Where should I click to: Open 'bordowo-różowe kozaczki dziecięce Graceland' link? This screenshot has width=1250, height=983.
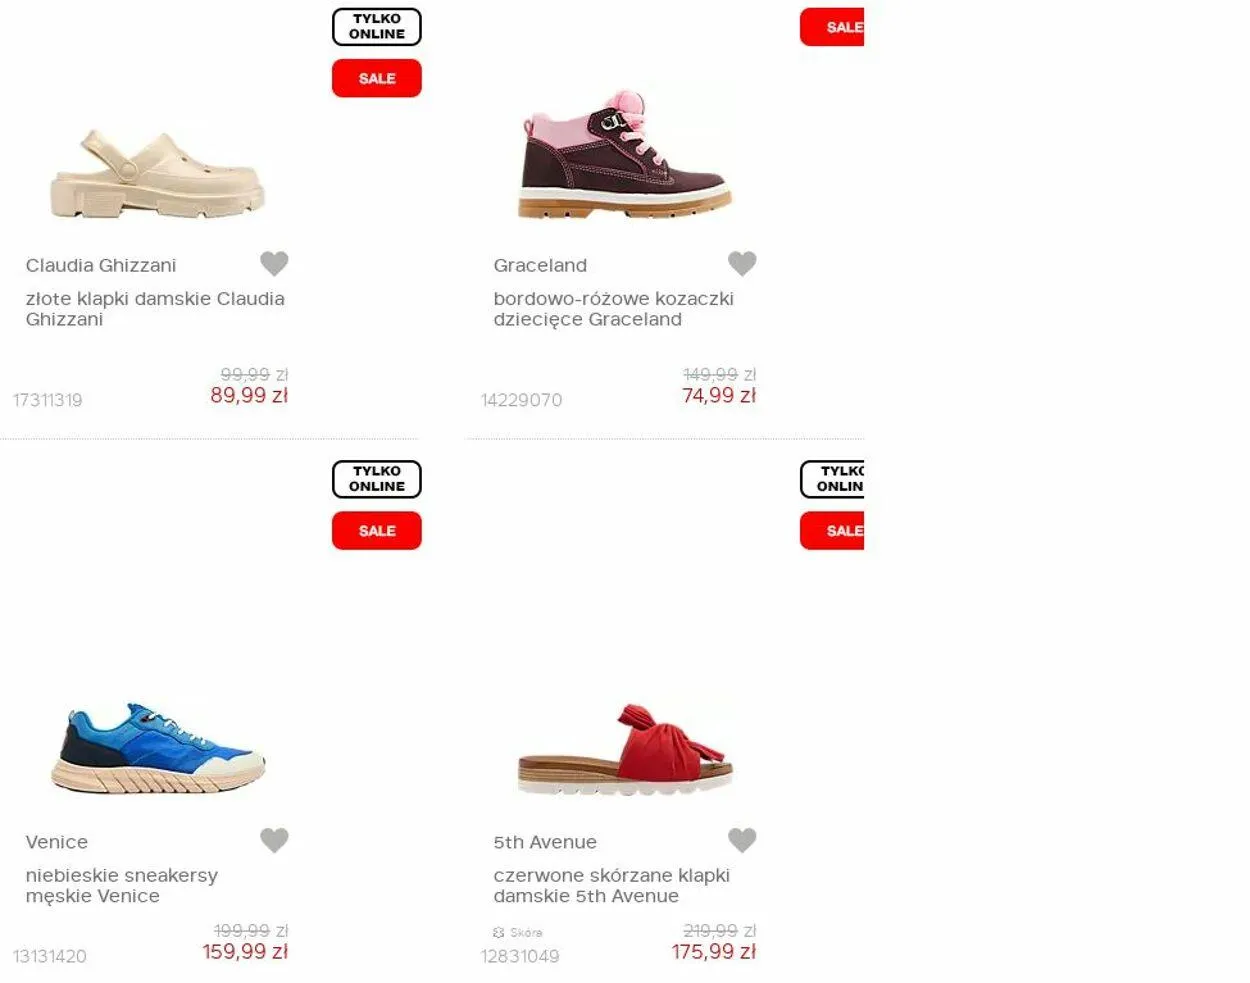[x=613, y=309]
